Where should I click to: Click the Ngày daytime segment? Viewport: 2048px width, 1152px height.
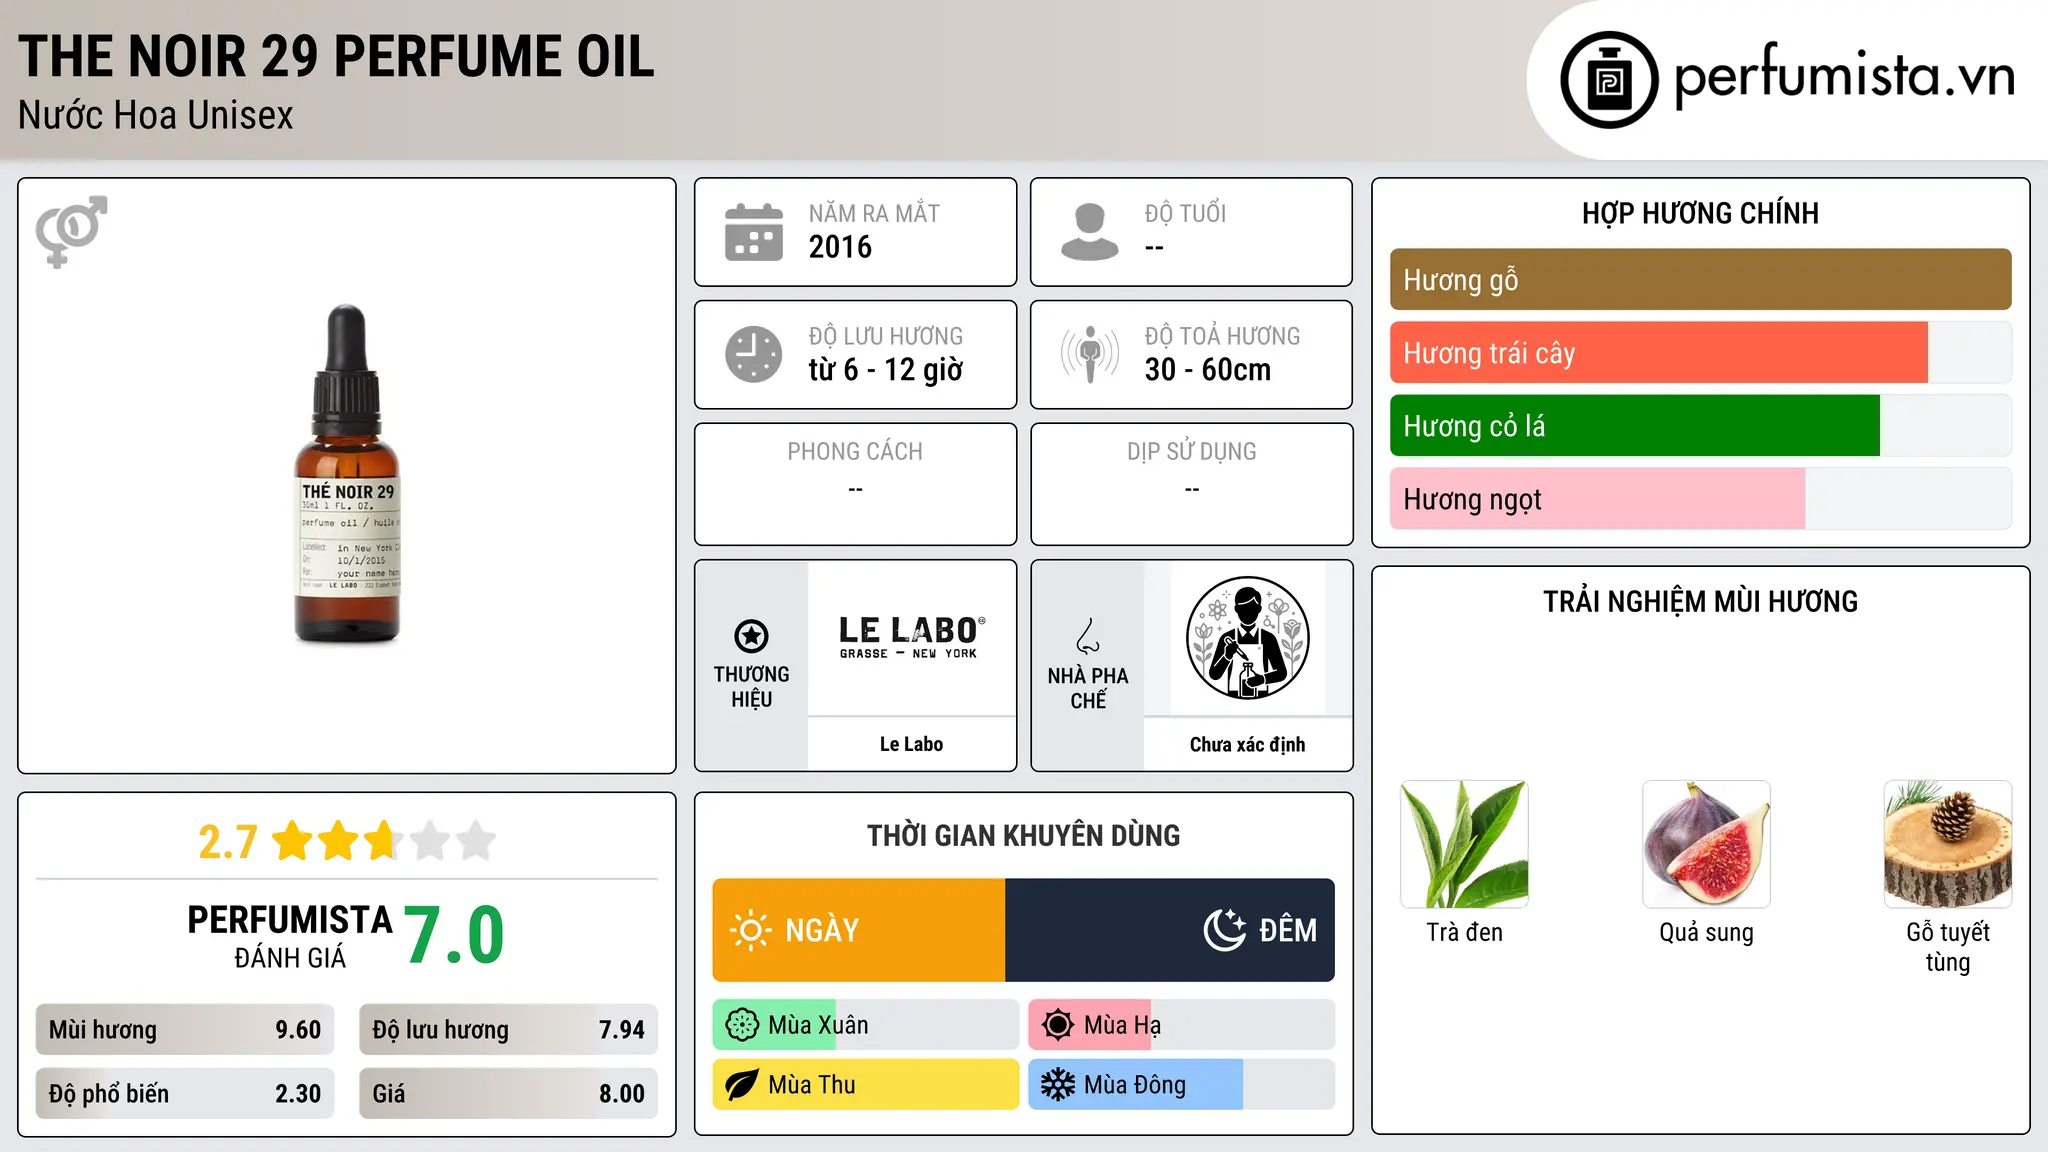point(859,930)
